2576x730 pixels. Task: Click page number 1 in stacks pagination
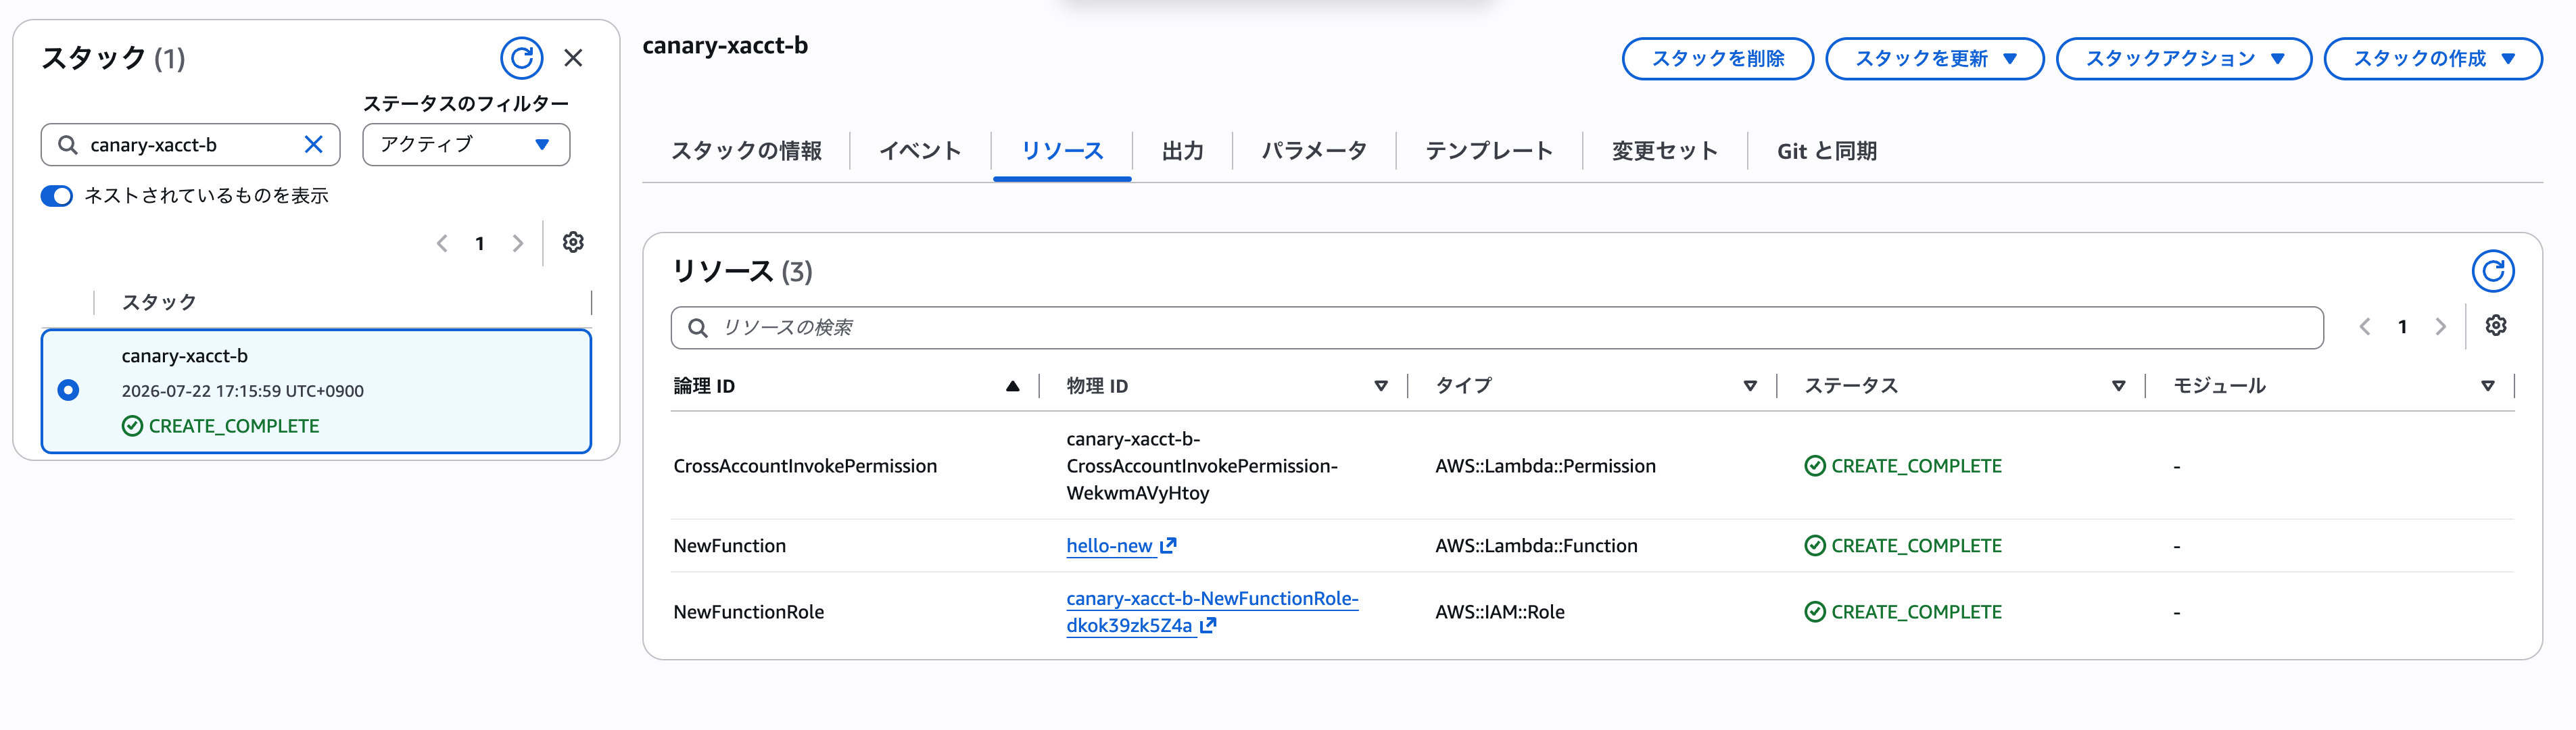(480, 244)
